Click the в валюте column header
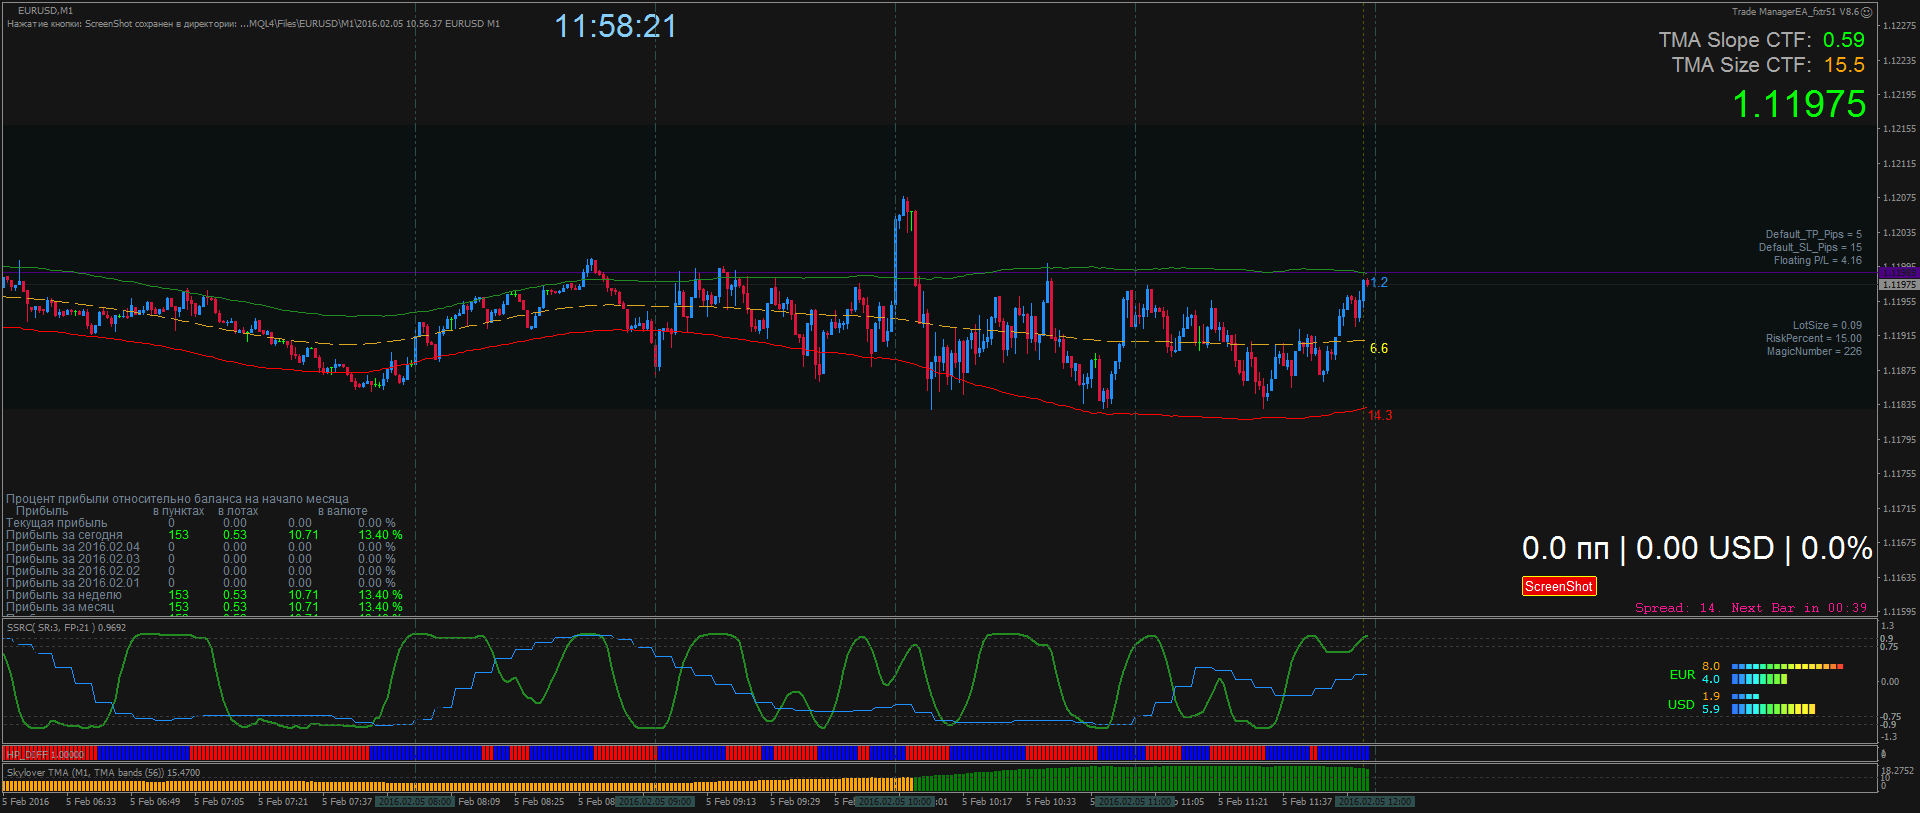 pos(343,511)
